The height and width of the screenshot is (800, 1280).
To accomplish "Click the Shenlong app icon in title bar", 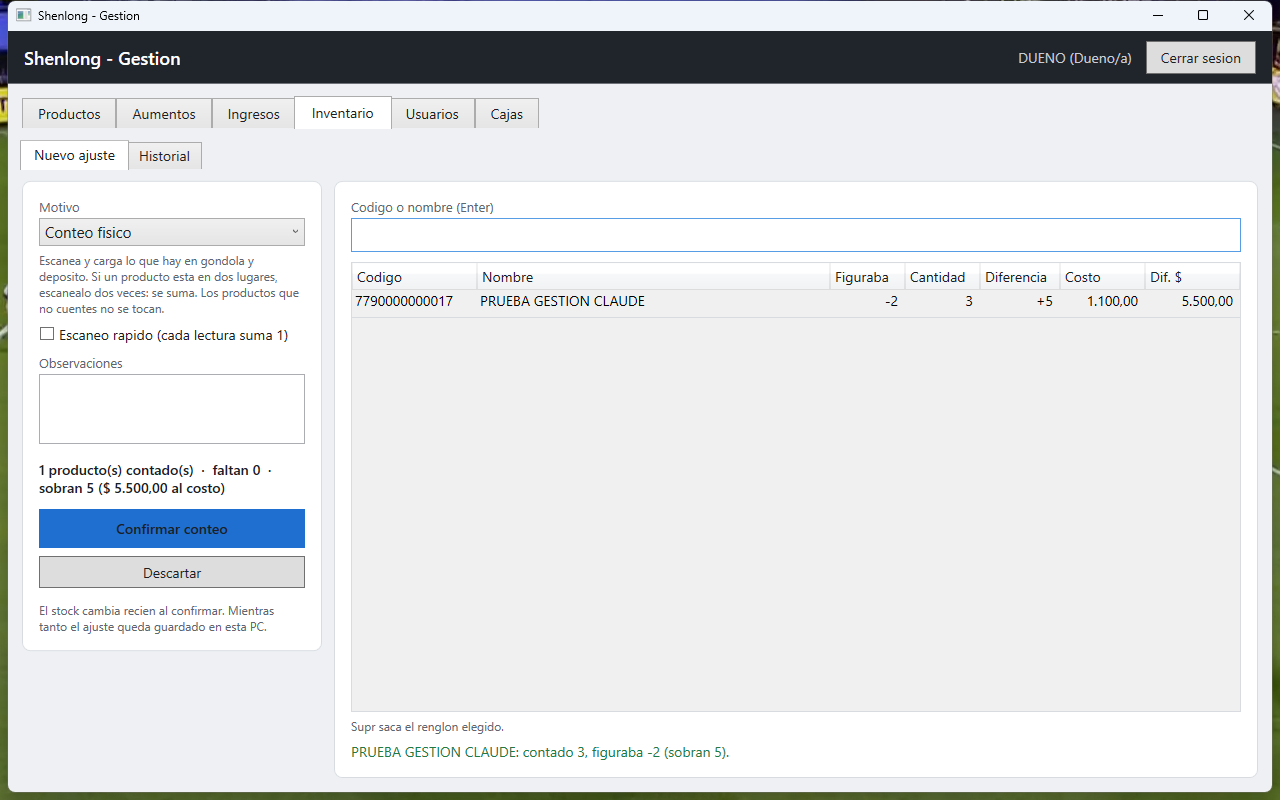I will point(24,15).
